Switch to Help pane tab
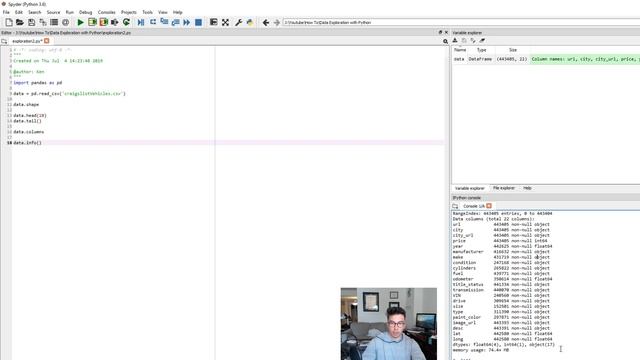The image size is (640, 360). [x=527, y=188]
